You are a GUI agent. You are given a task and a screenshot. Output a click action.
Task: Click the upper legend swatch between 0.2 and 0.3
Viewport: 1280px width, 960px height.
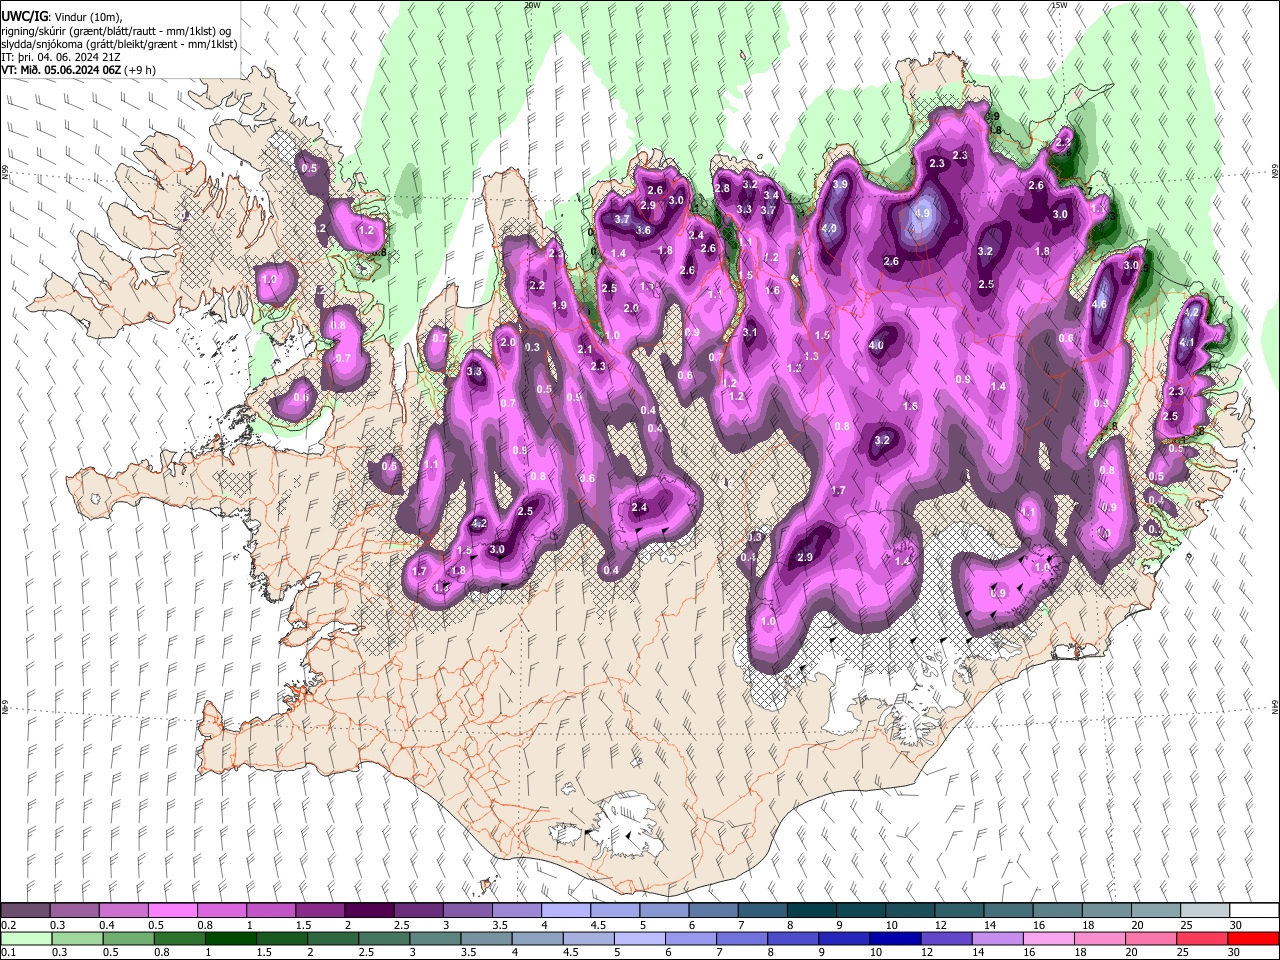pyautogui.click(x=25, y=911)
